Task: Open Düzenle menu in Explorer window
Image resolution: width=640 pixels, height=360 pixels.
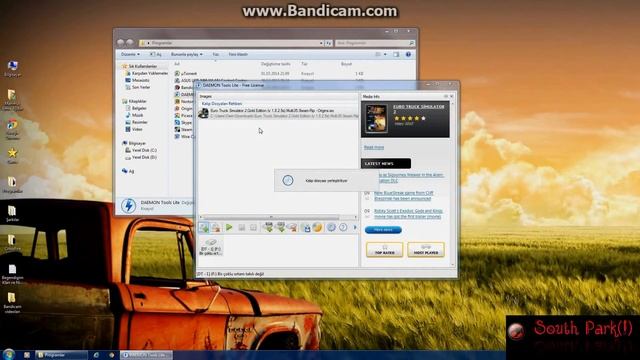Action: [130, 54]
